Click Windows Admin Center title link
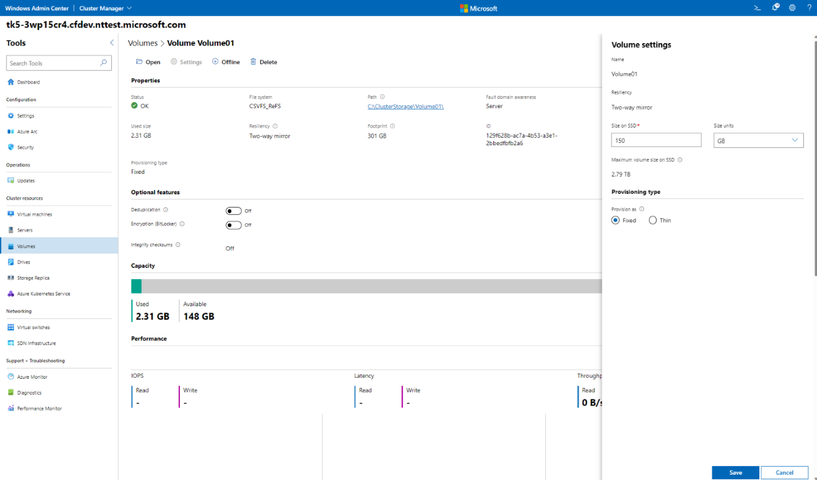 pyautogui.click(x=36, y=8)
